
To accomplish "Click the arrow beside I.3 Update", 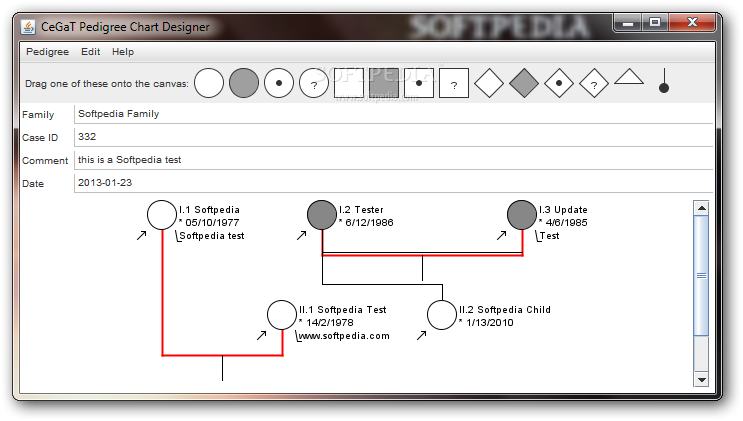I will pyautogui.click(x=502, y=235).
